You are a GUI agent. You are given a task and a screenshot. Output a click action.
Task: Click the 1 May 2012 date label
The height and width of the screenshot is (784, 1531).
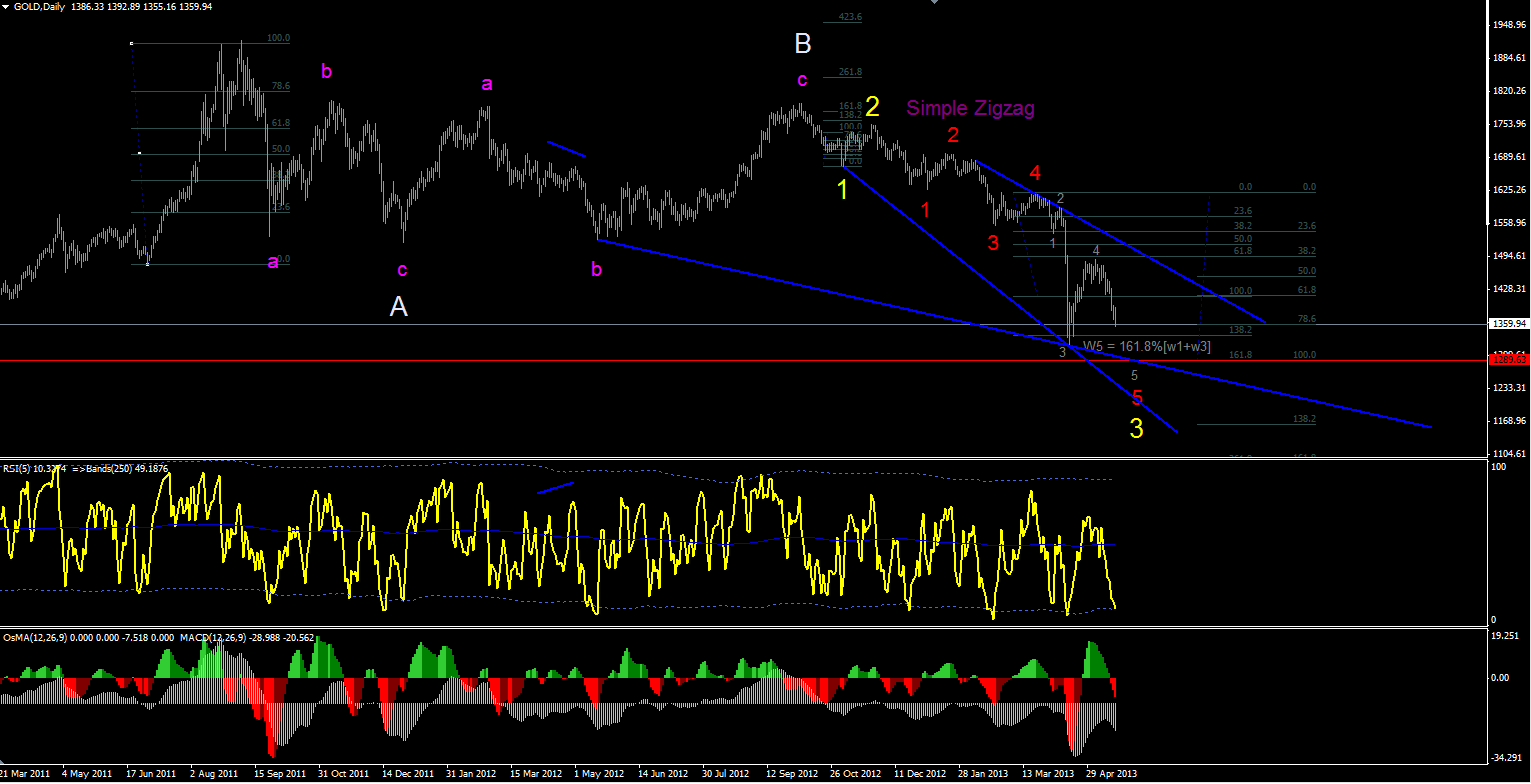(x=600, y=773)
